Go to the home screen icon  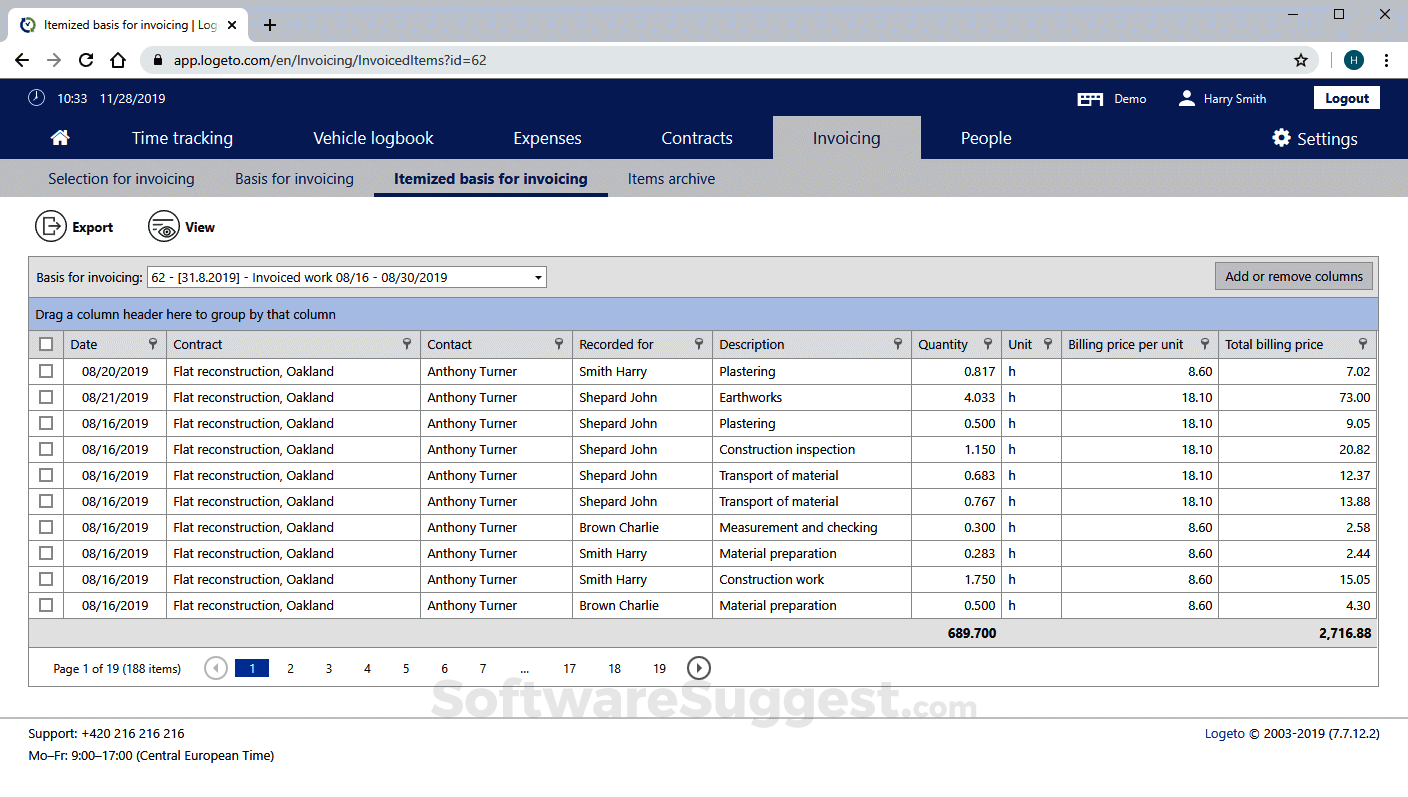59,137
